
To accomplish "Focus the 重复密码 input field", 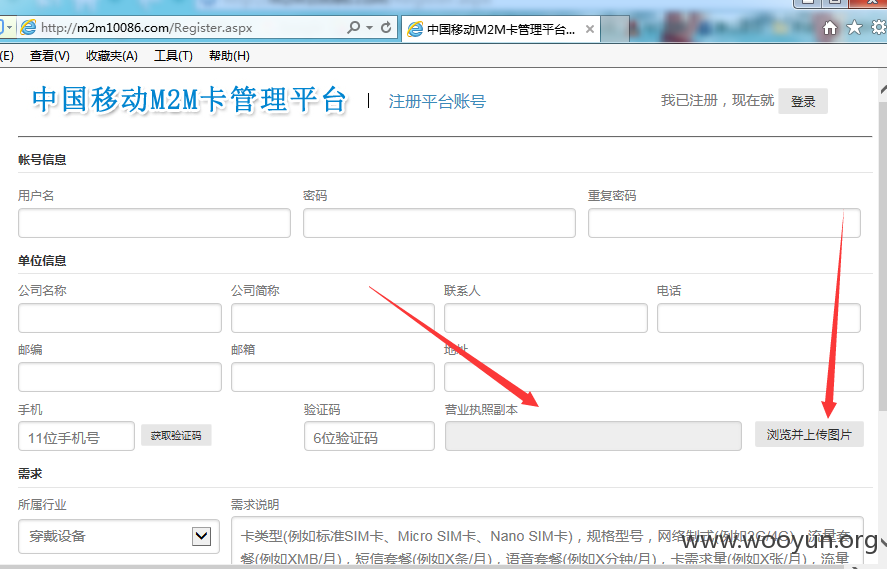I will point(724,223).
